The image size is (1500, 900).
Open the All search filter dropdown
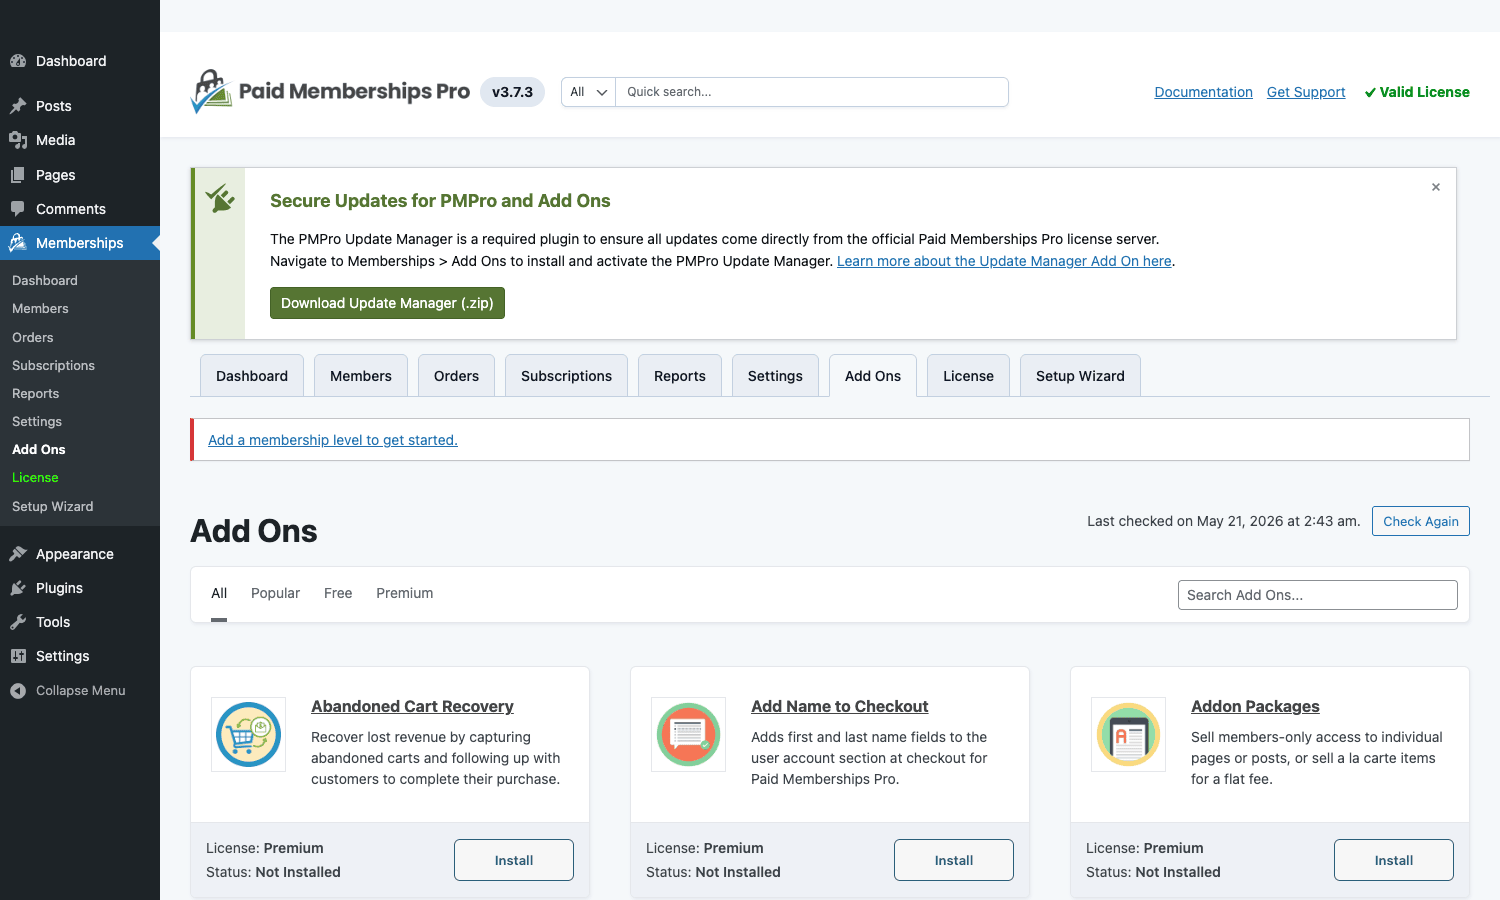[588, 92]
